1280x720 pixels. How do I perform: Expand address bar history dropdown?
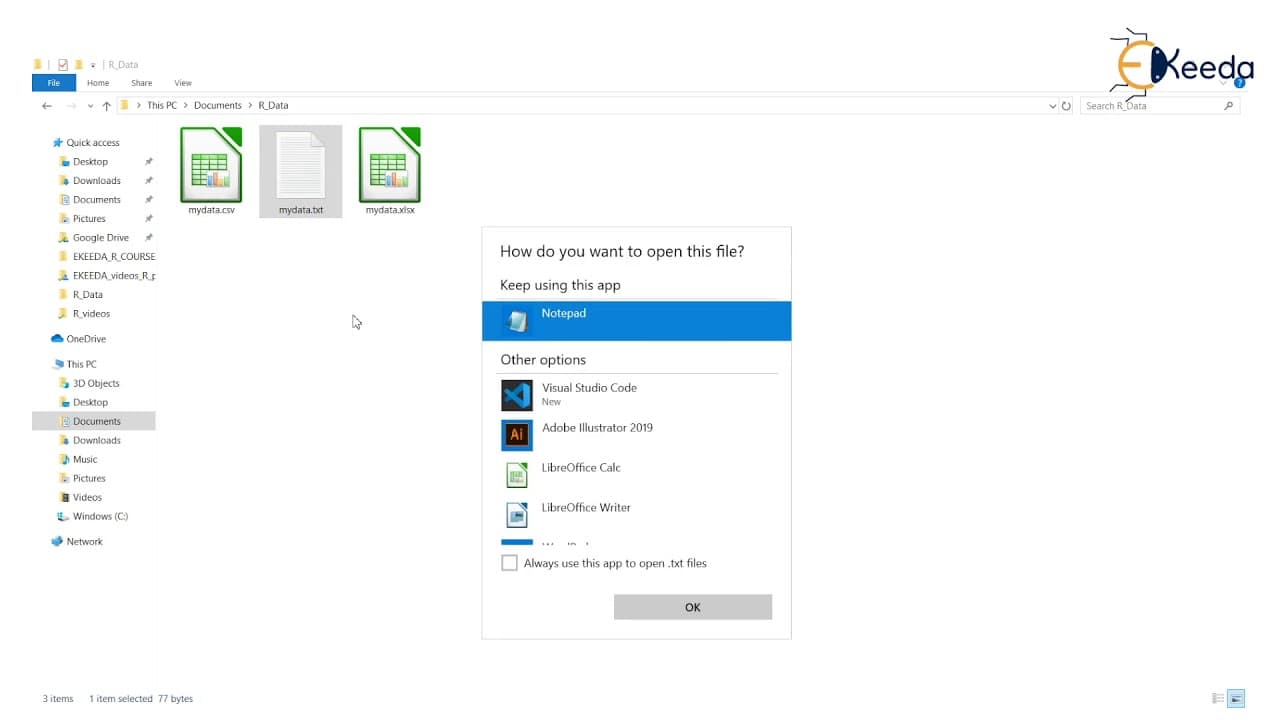click(1052, 106)
